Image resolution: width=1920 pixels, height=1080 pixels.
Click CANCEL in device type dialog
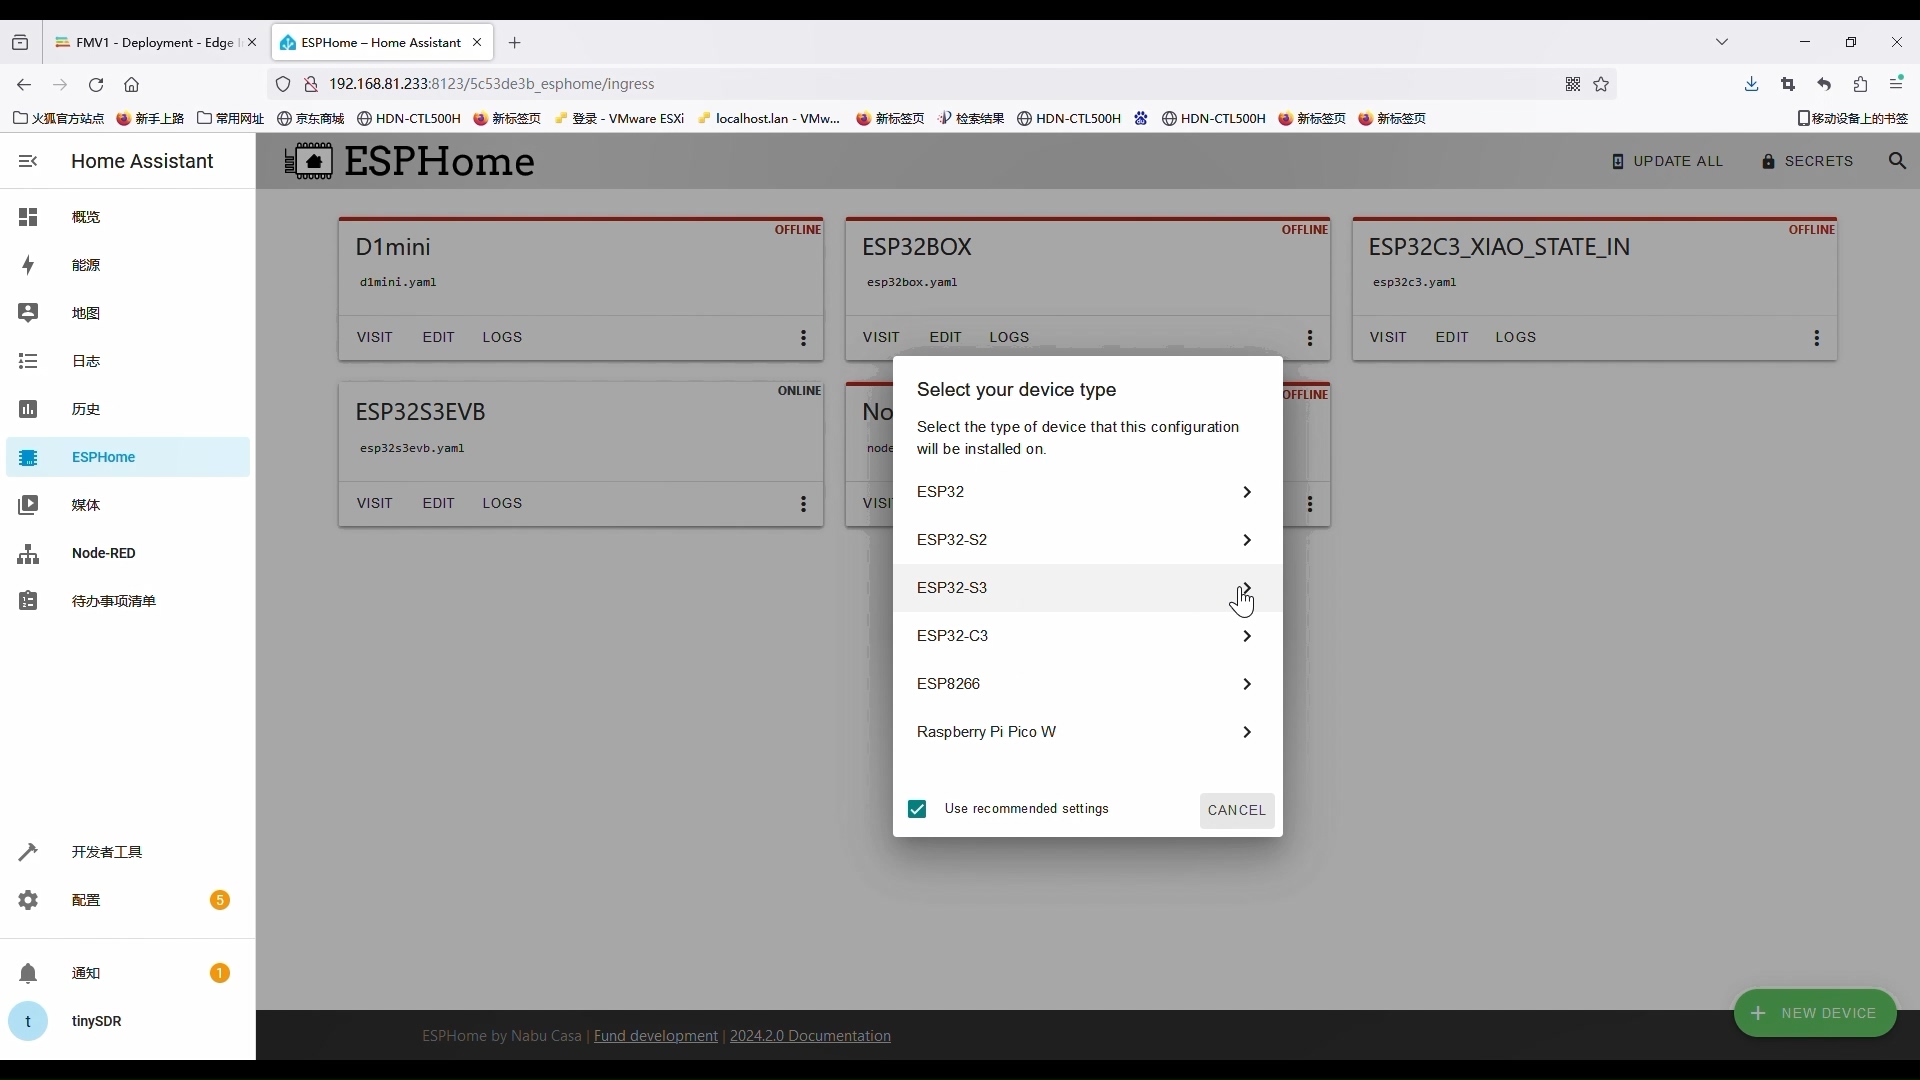[1237, 810]
